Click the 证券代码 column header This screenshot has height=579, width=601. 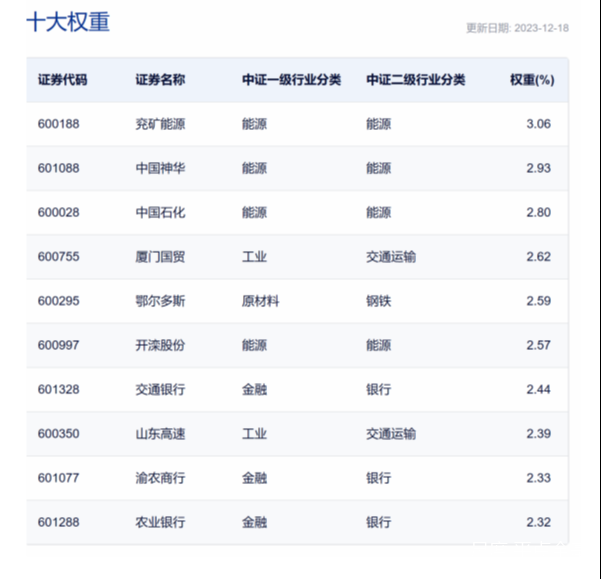pos(62,80)
